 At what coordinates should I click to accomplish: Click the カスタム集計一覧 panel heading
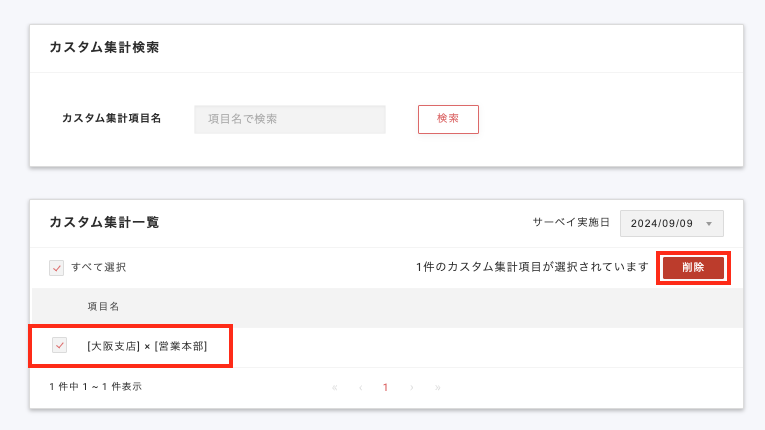pyautogui.click(x=104, y=222)
